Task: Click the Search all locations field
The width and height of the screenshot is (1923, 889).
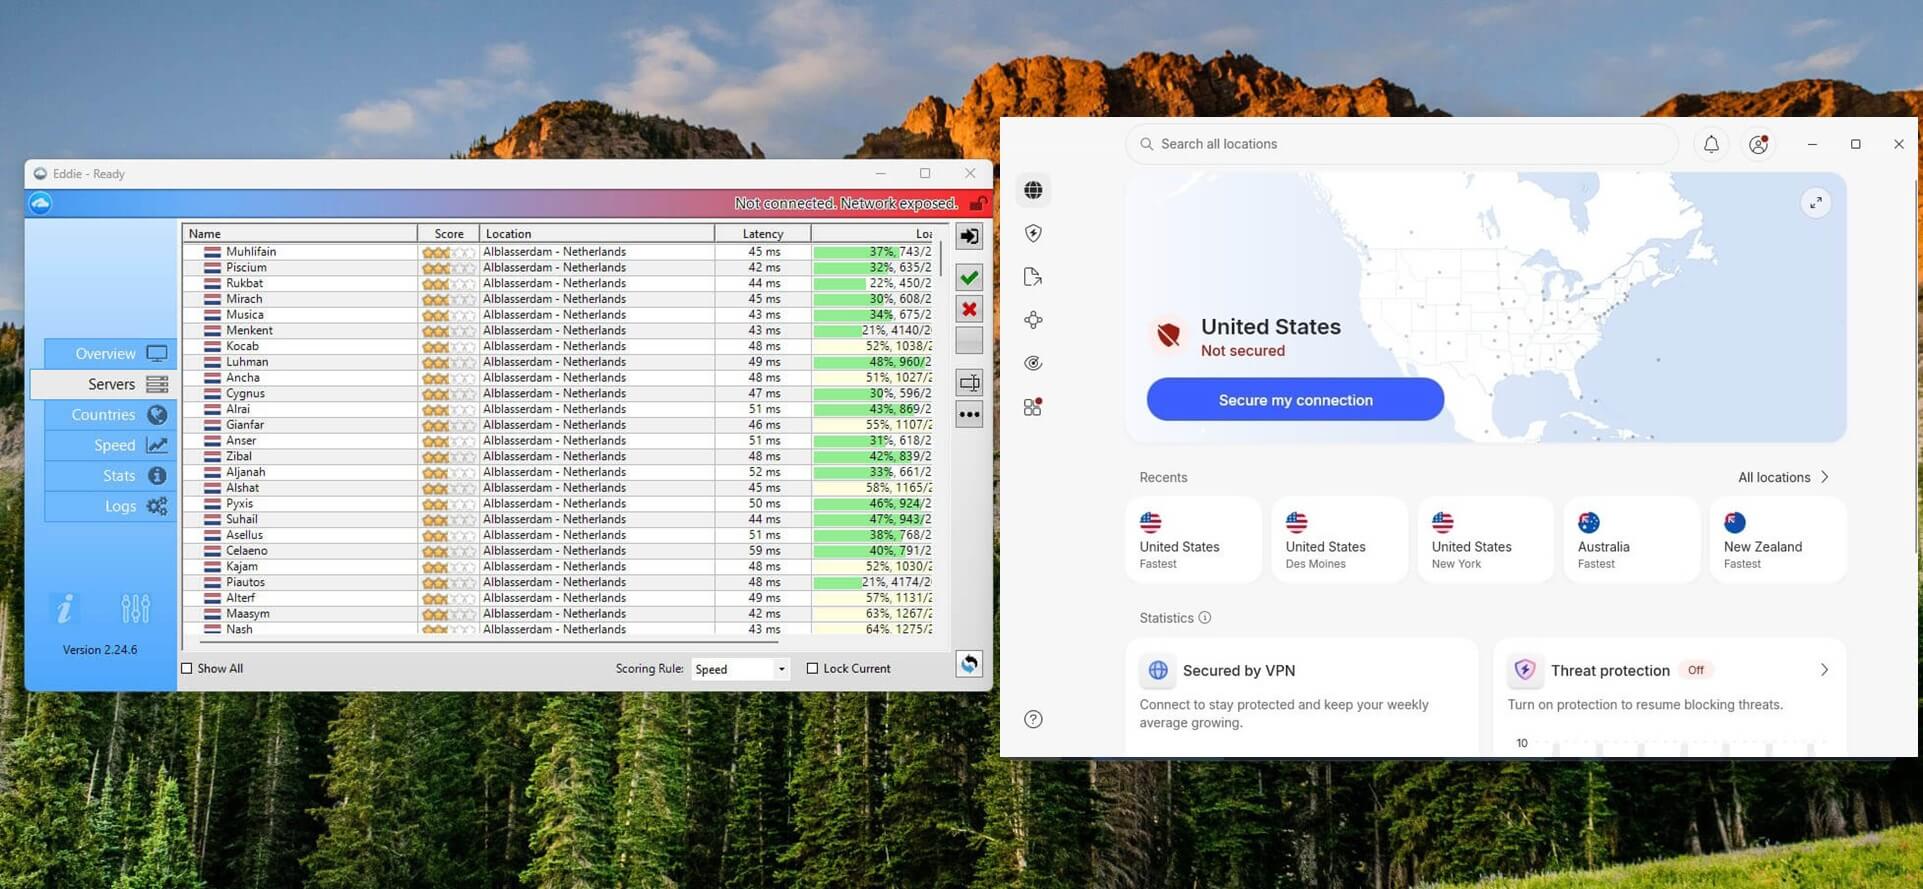Action: (1402, 144)
